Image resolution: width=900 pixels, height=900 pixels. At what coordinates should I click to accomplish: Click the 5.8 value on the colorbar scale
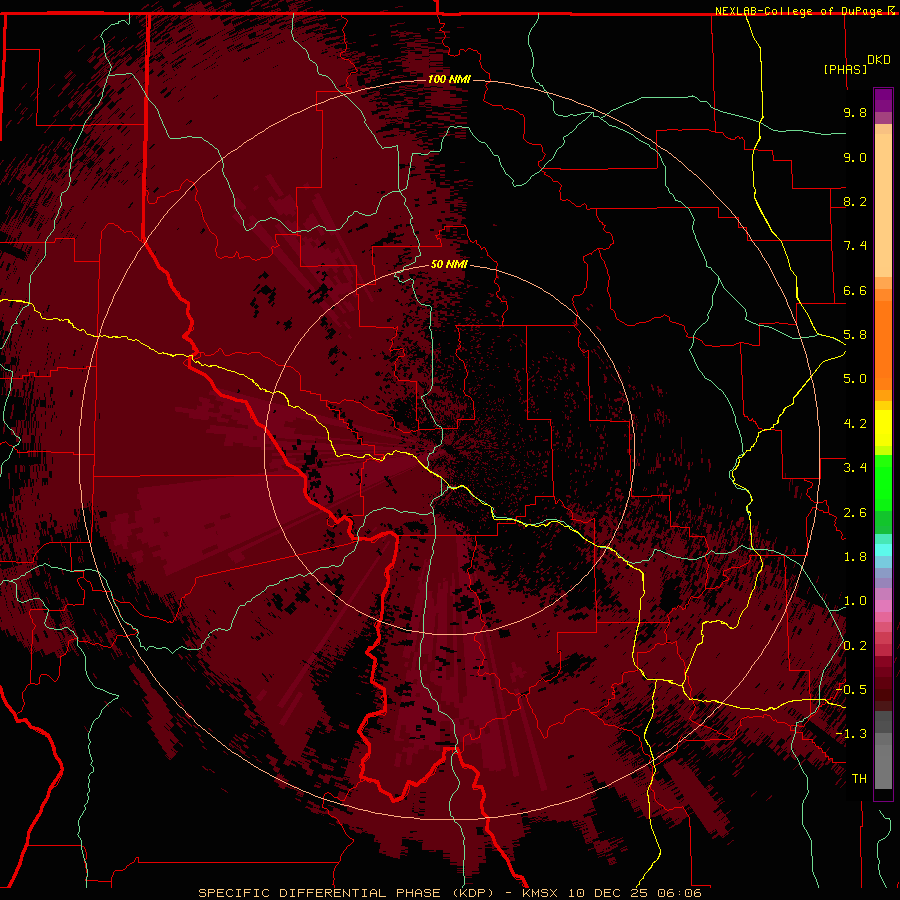pyautogui.click(x=855, y=335)
